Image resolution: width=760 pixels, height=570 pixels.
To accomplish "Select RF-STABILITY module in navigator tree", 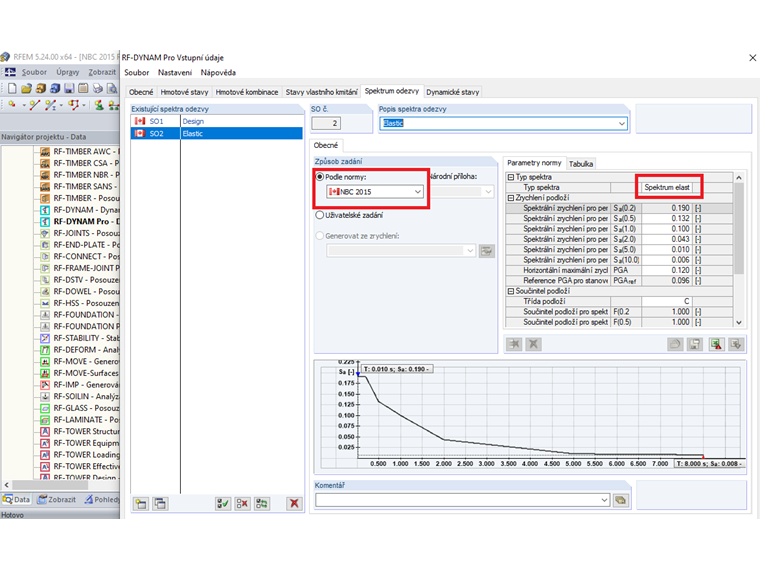I will (80, 338).
